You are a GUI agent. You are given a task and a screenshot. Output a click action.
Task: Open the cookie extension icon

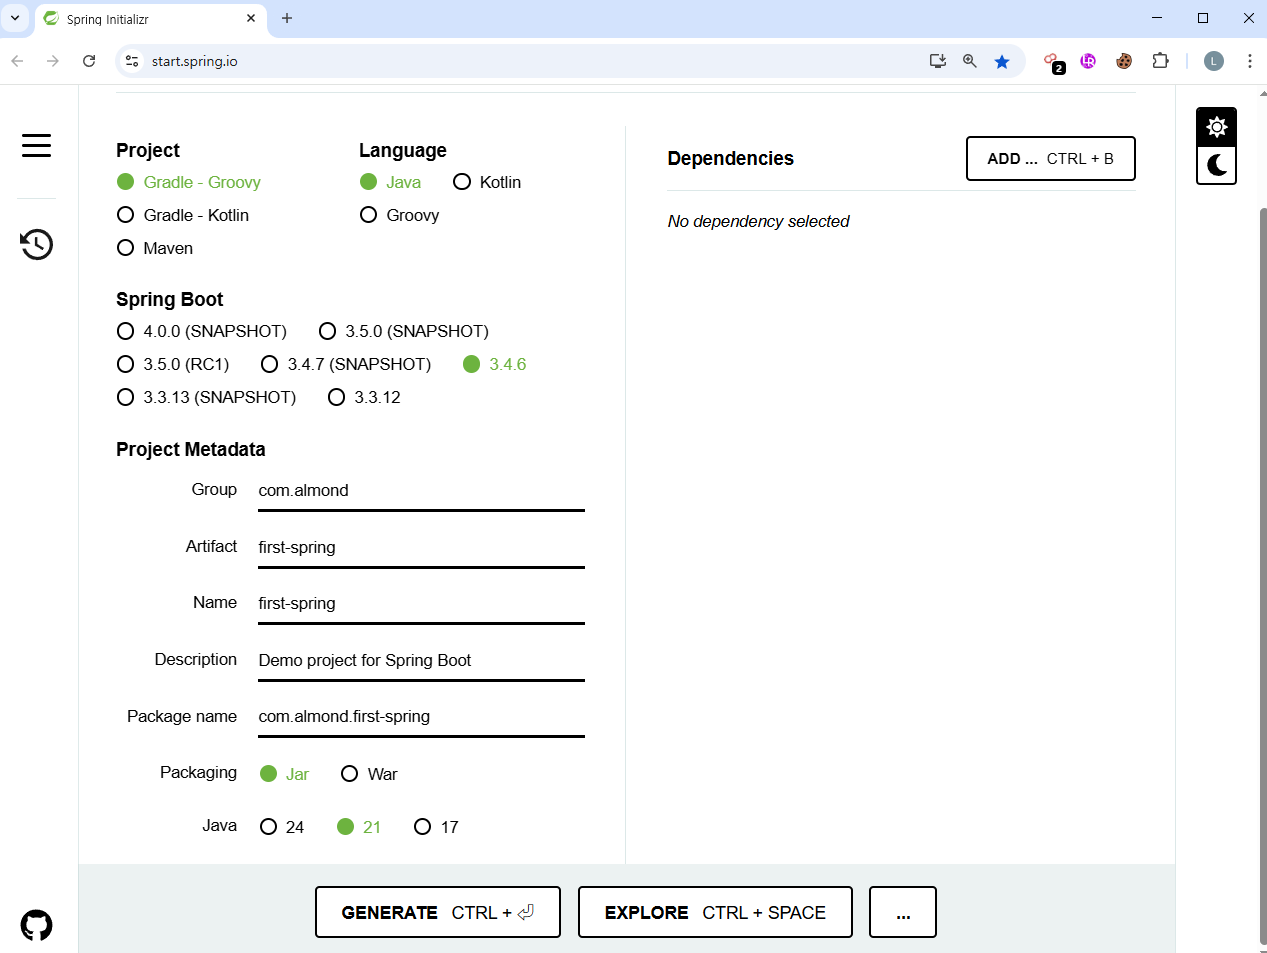tap(1124, 61)
